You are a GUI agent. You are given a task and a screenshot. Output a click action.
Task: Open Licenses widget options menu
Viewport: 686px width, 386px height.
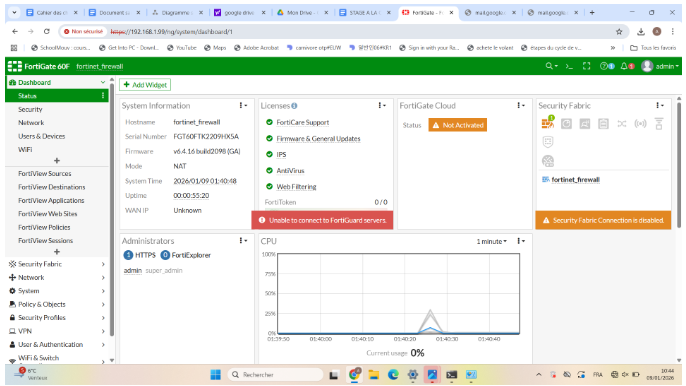382,105
